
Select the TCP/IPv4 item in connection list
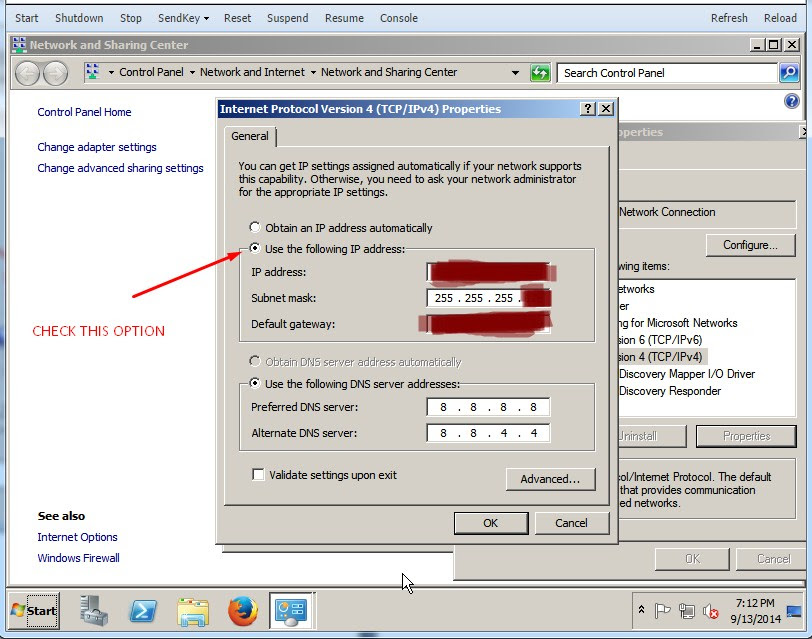pos(662,357)
